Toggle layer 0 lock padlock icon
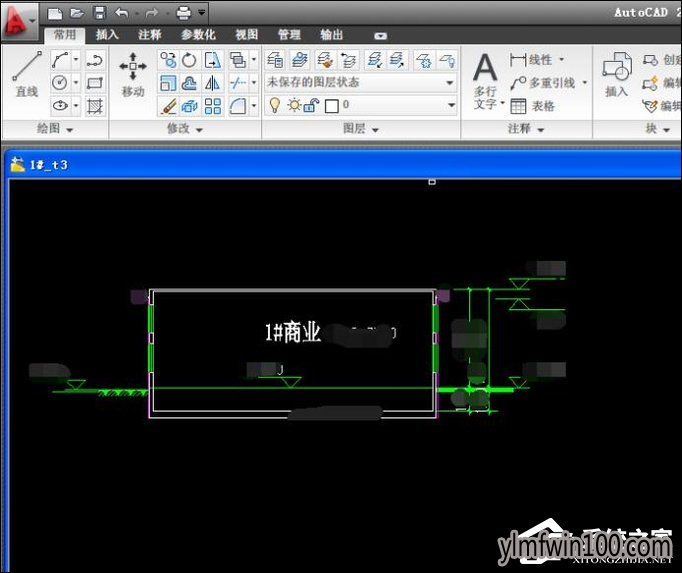 point(312,105)
